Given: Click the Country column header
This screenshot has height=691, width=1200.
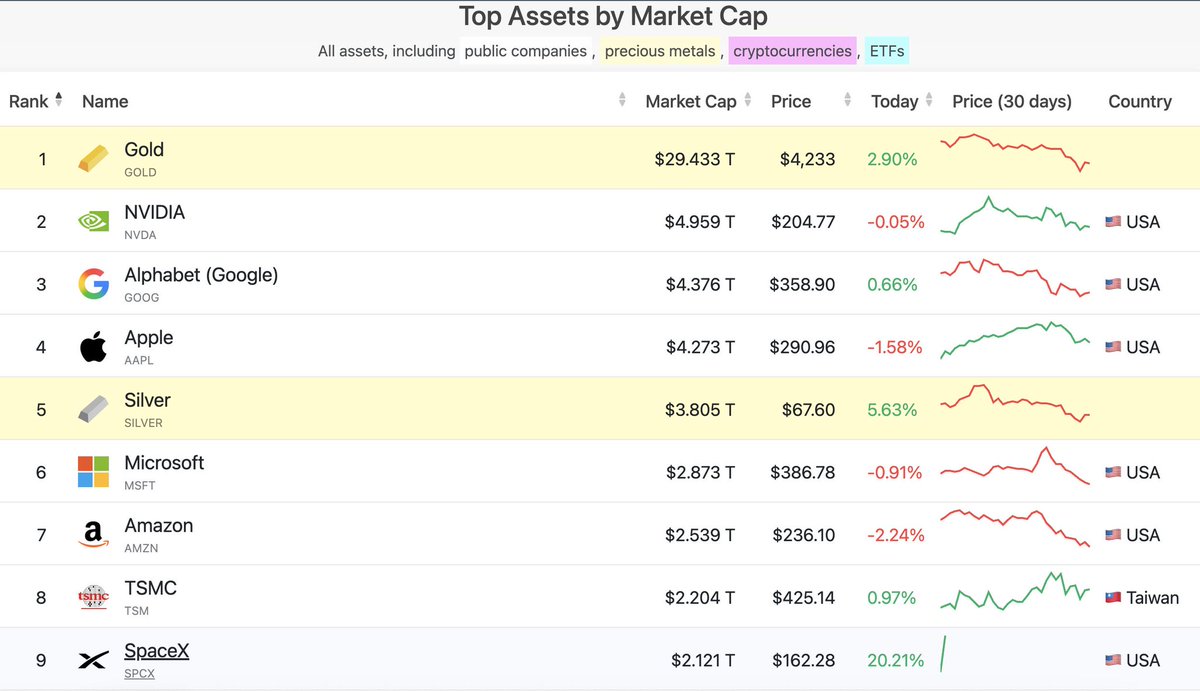Looking at the screenshot, I should point(1140,101).
